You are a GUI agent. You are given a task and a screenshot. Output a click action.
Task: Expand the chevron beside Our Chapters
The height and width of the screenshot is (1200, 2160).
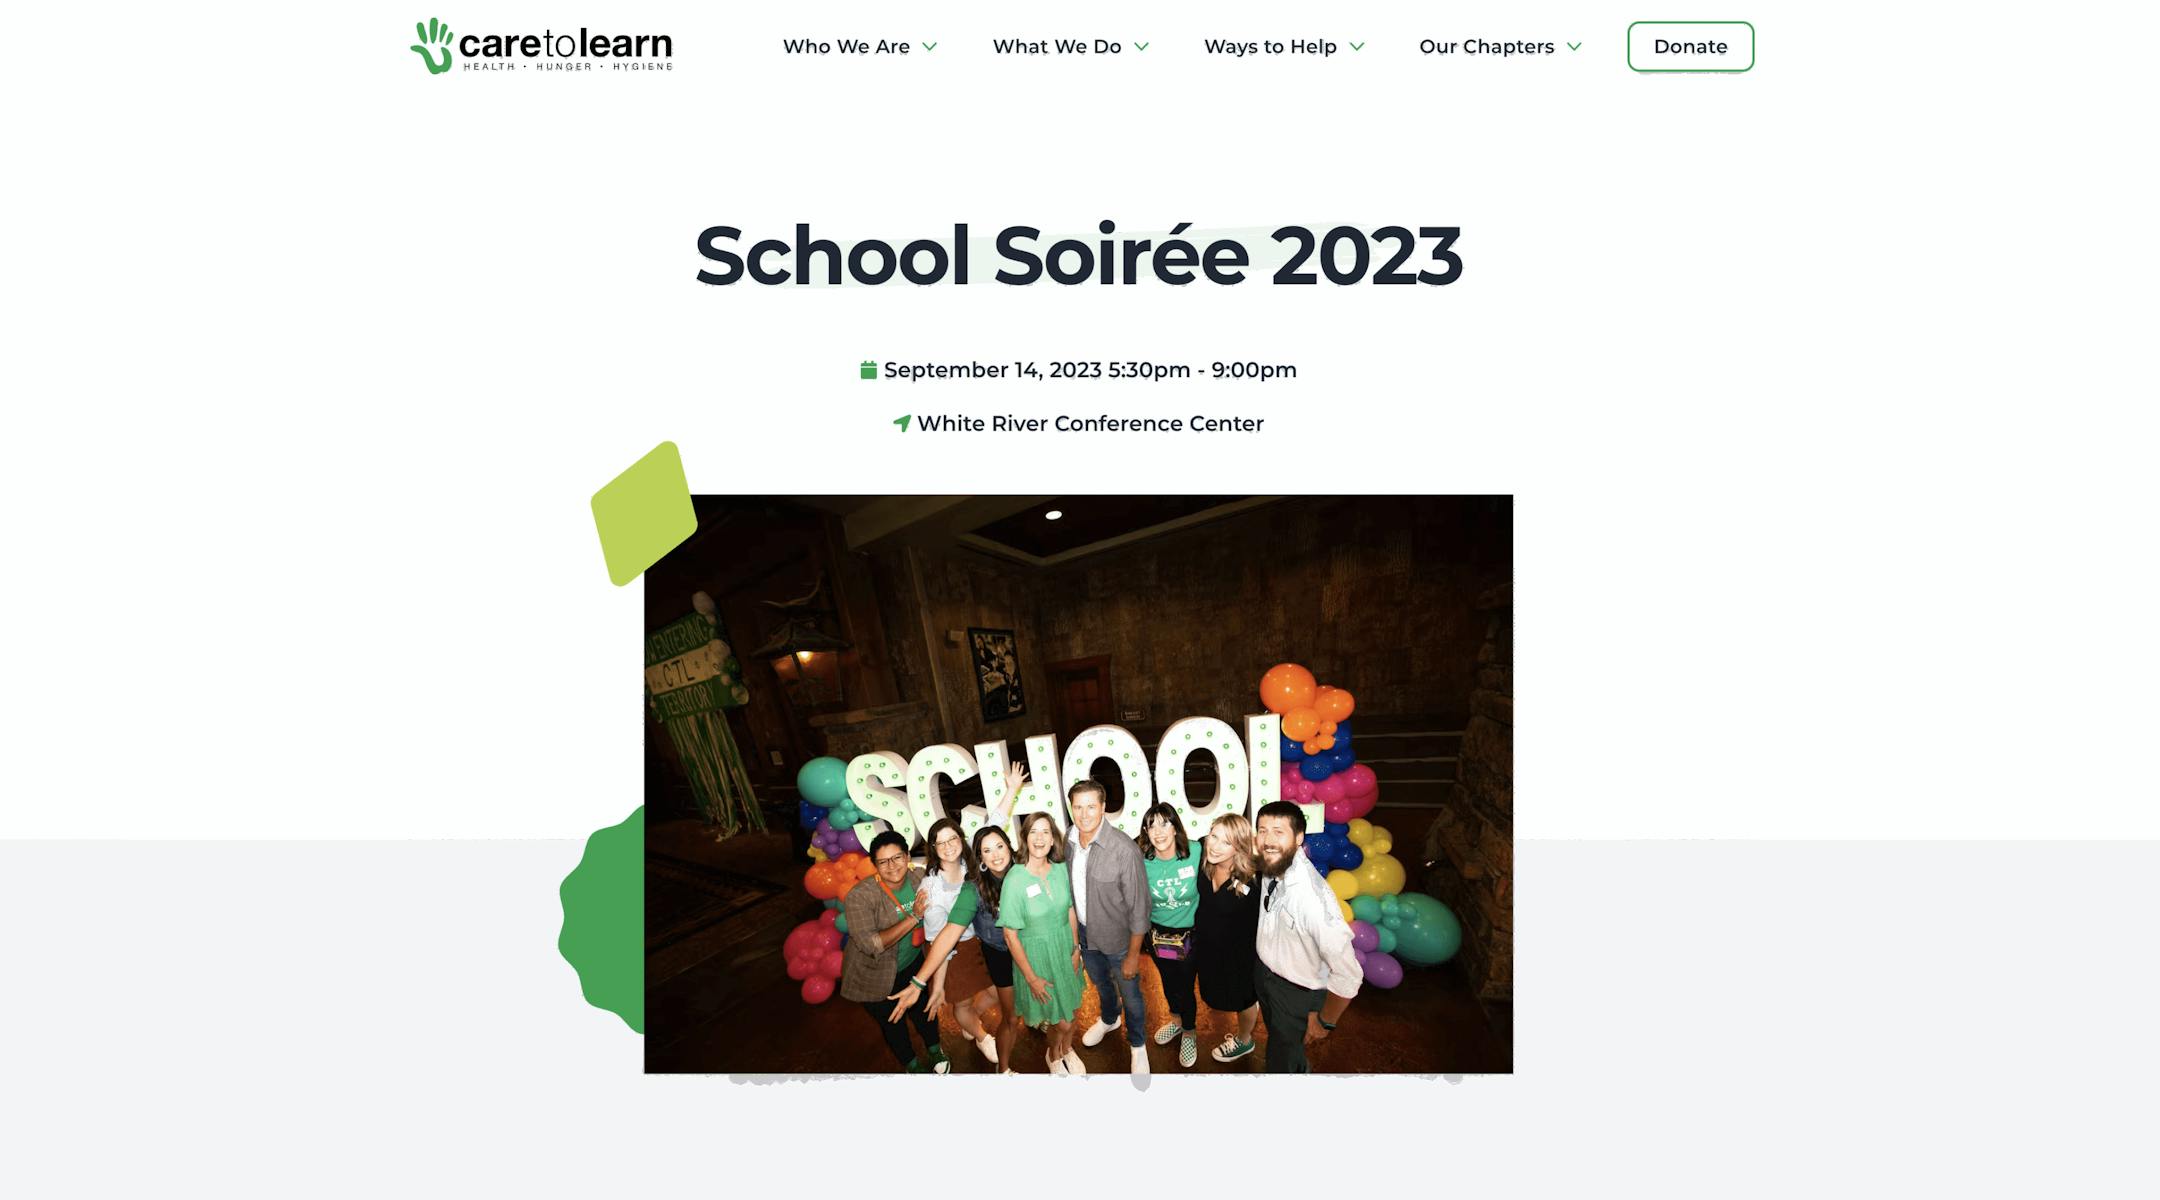point(1574,47)
